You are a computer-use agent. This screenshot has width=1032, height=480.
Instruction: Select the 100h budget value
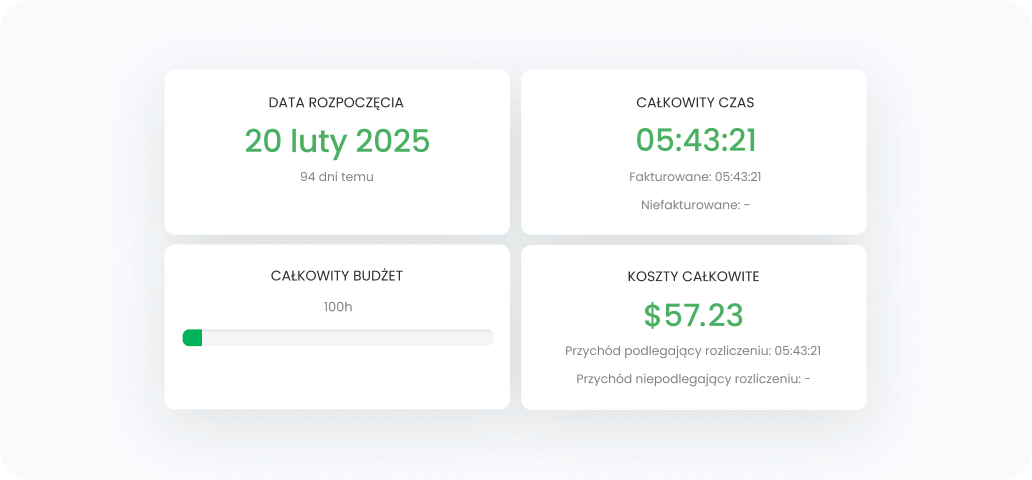coord(338,307)
